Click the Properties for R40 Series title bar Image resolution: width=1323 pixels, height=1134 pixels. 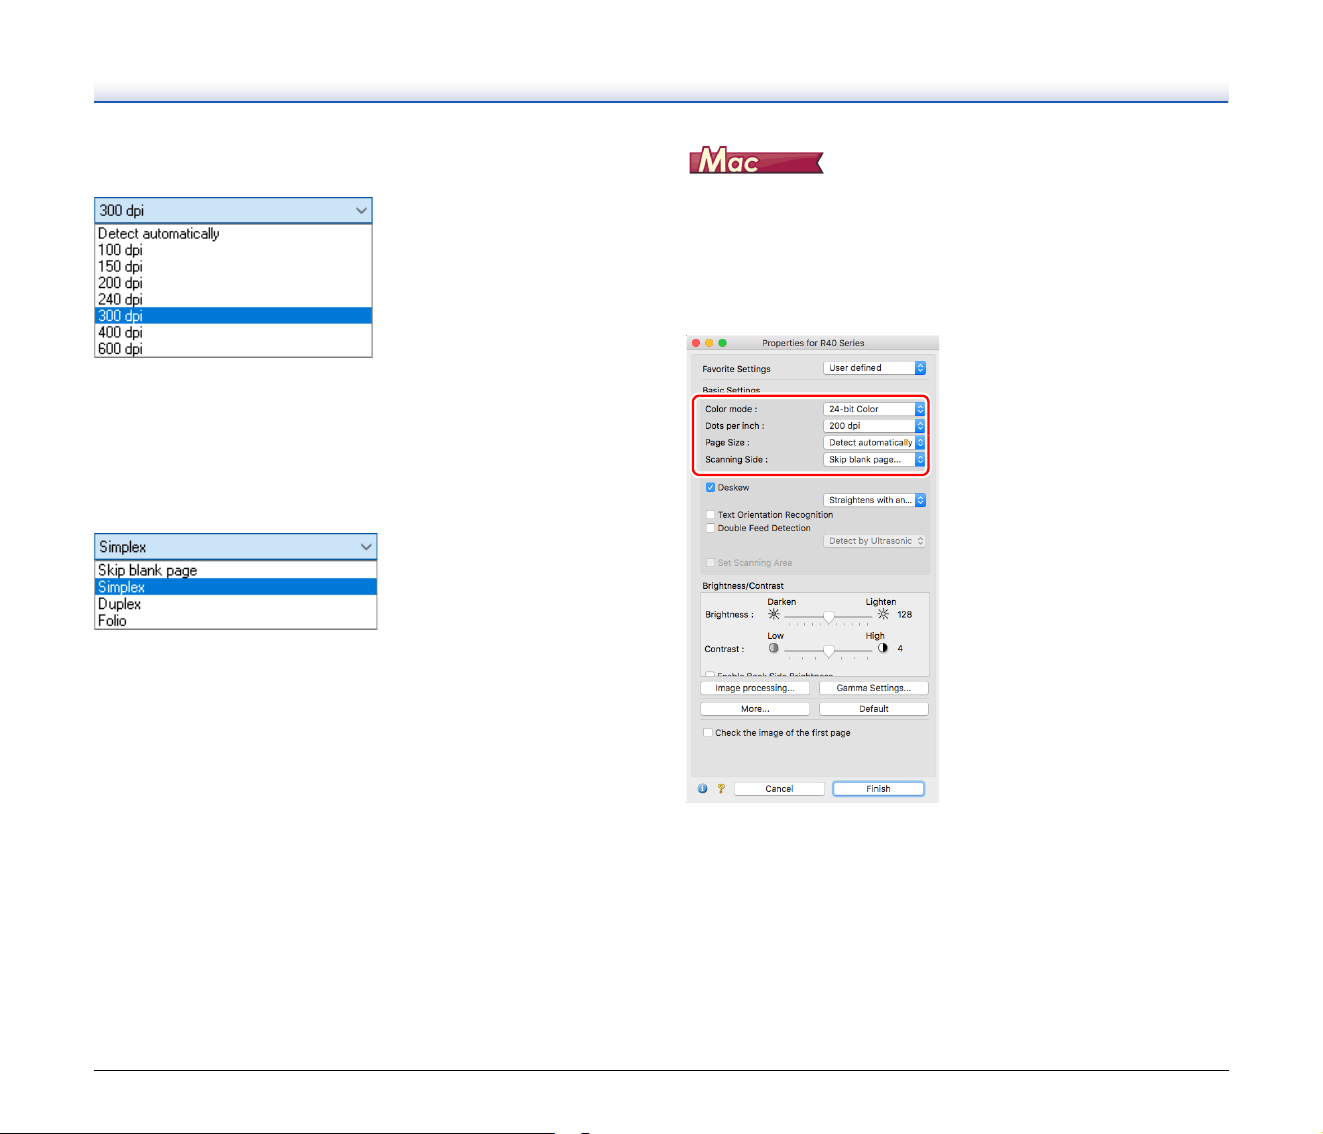[x=812, y=343]
